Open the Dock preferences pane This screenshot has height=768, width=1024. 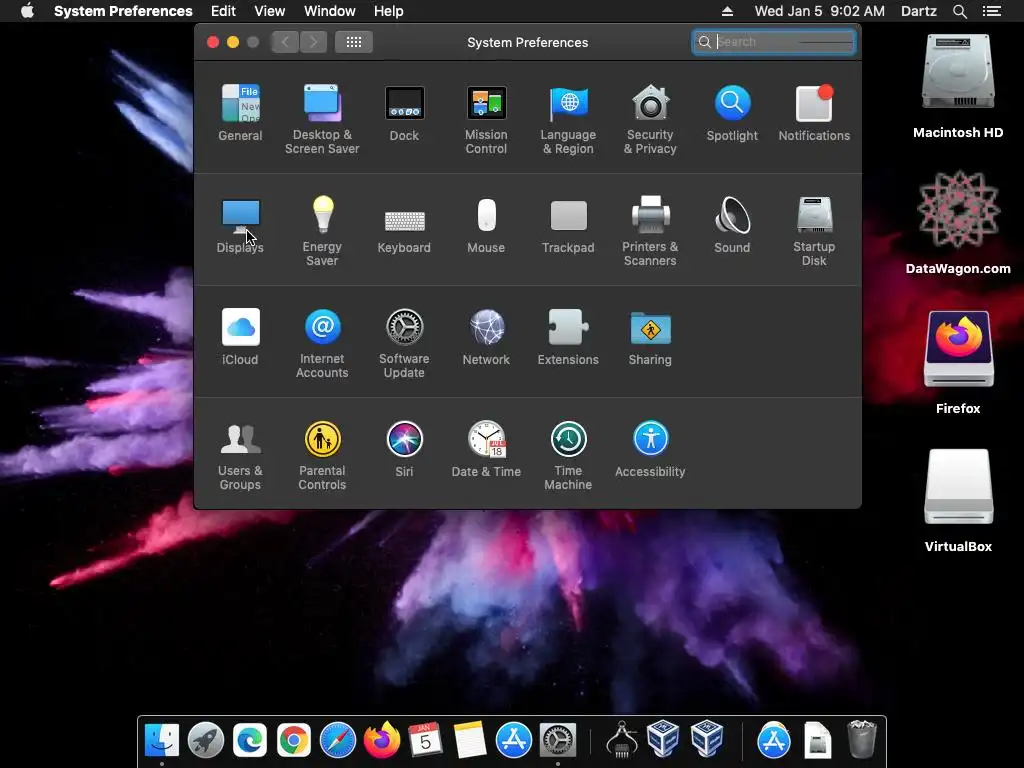(404, 112)
